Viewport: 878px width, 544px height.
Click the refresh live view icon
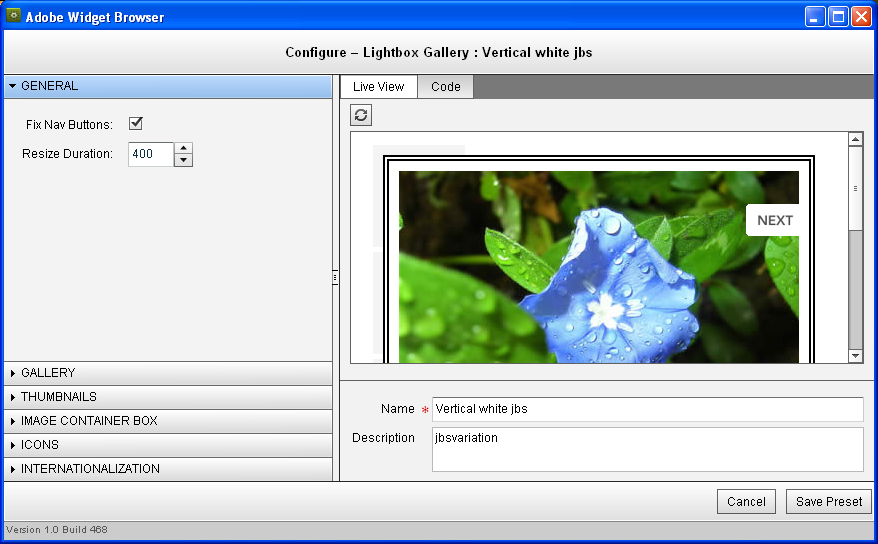tap(361, 115)
